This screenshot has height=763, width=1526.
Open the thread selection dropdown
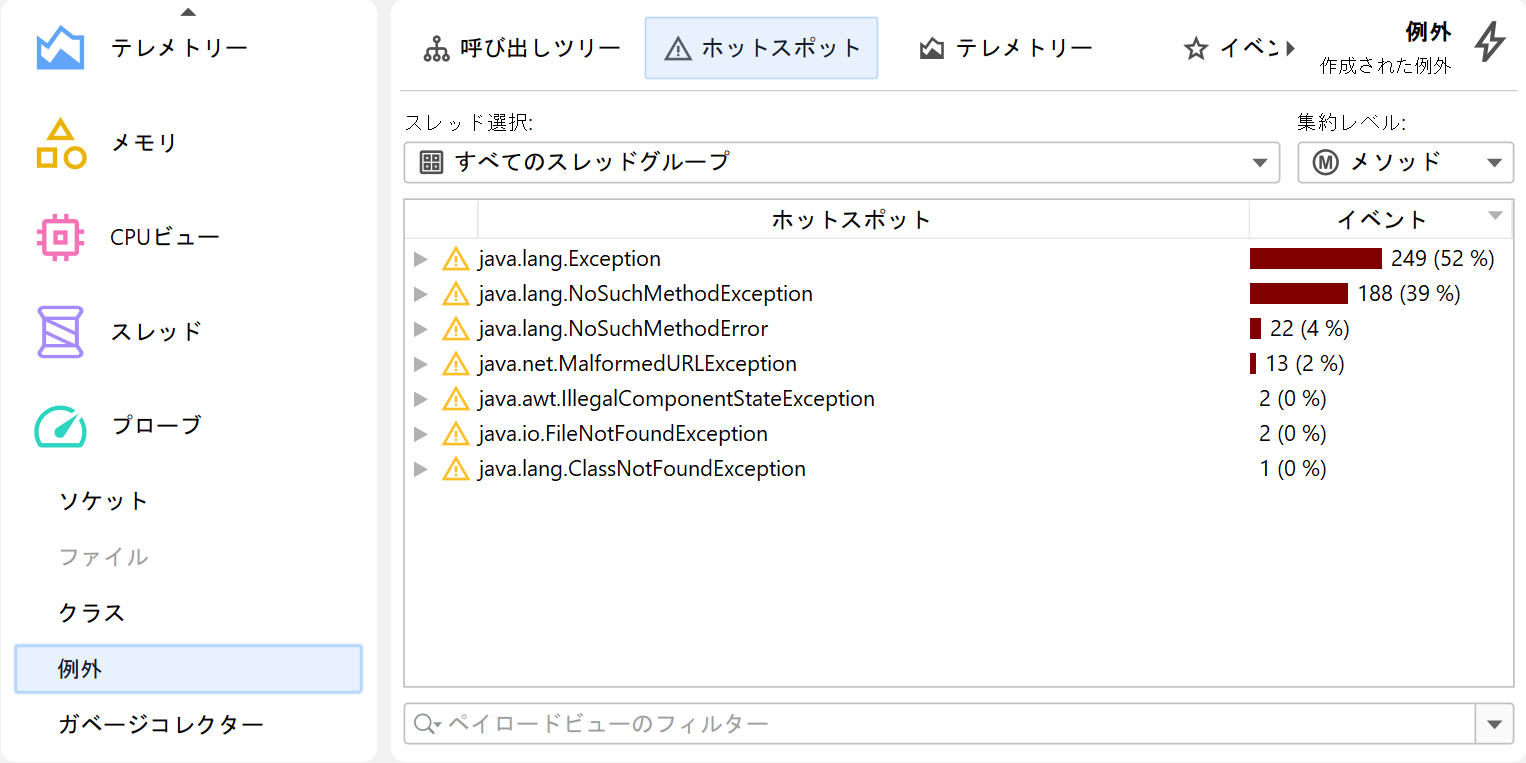(841, 162)
